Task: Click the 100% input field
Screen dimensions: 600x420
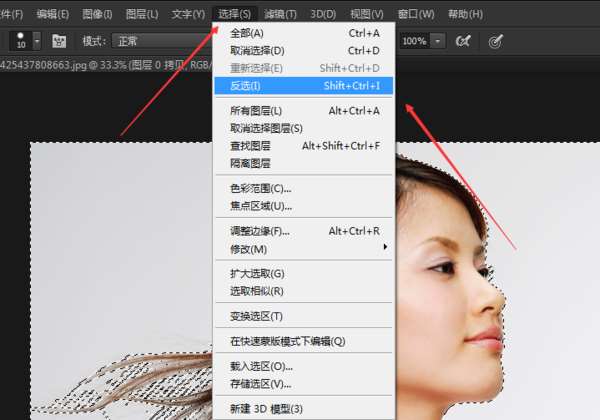Action: click(x=415, y=41)
